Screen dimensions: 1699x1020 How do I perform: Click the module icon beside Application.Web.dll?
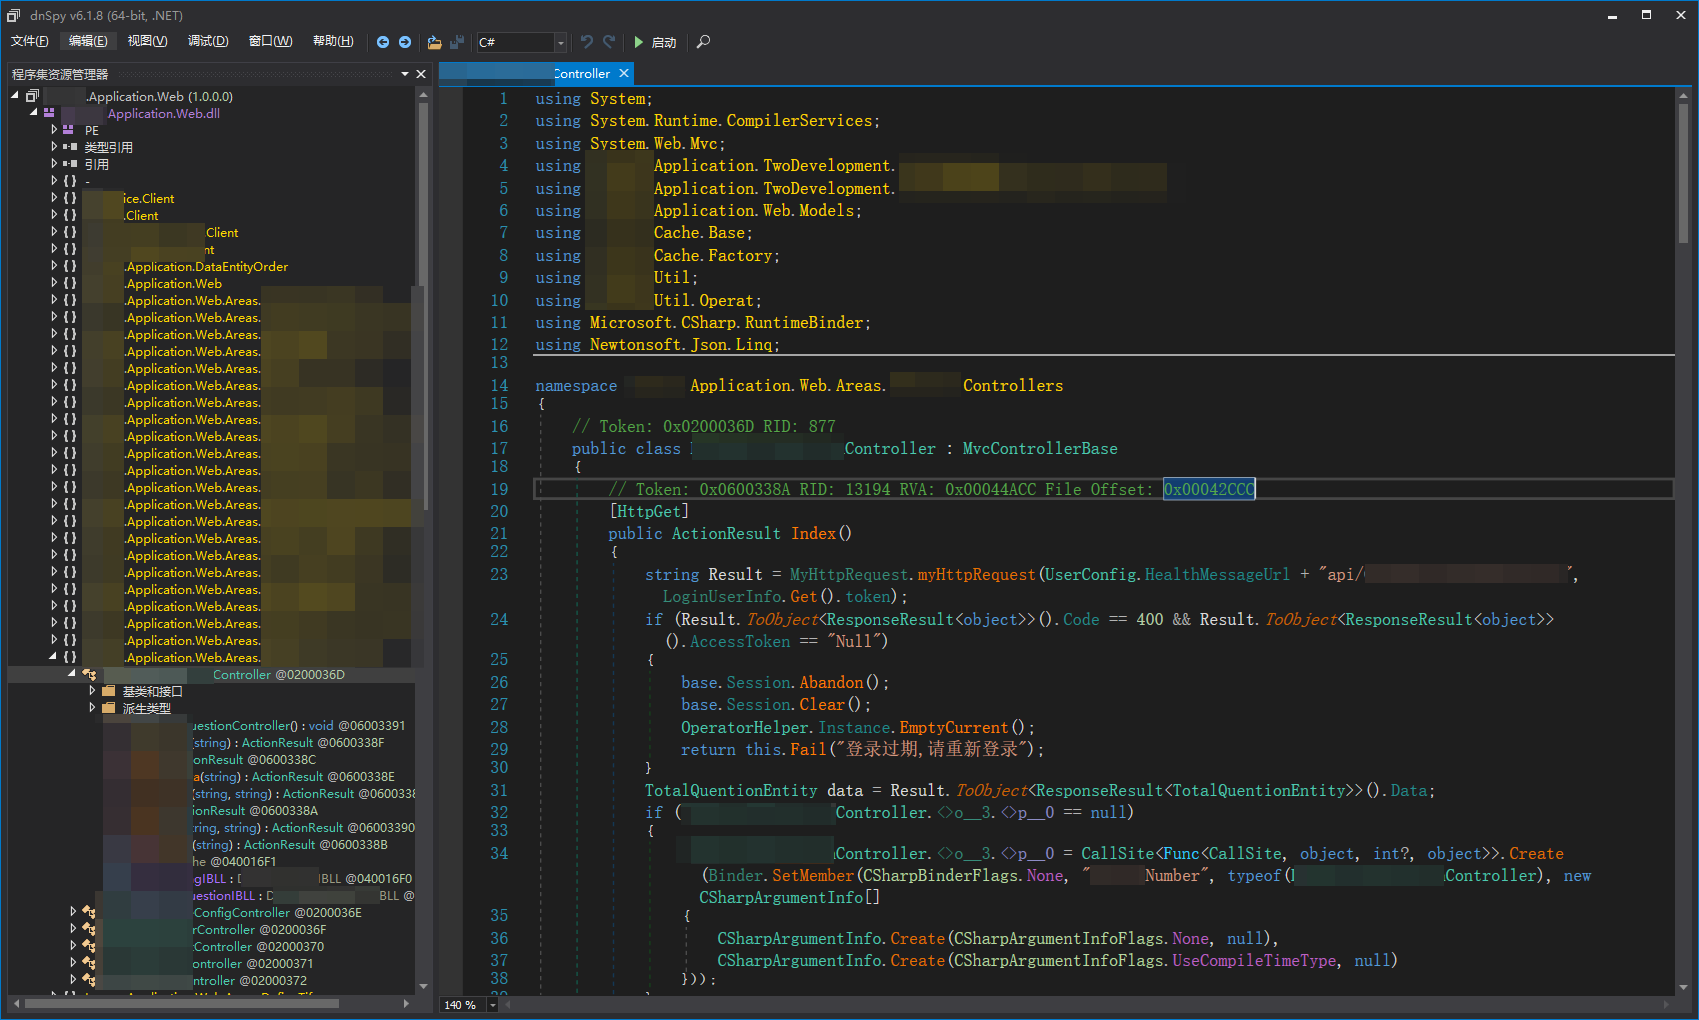[x=49, y=113]
